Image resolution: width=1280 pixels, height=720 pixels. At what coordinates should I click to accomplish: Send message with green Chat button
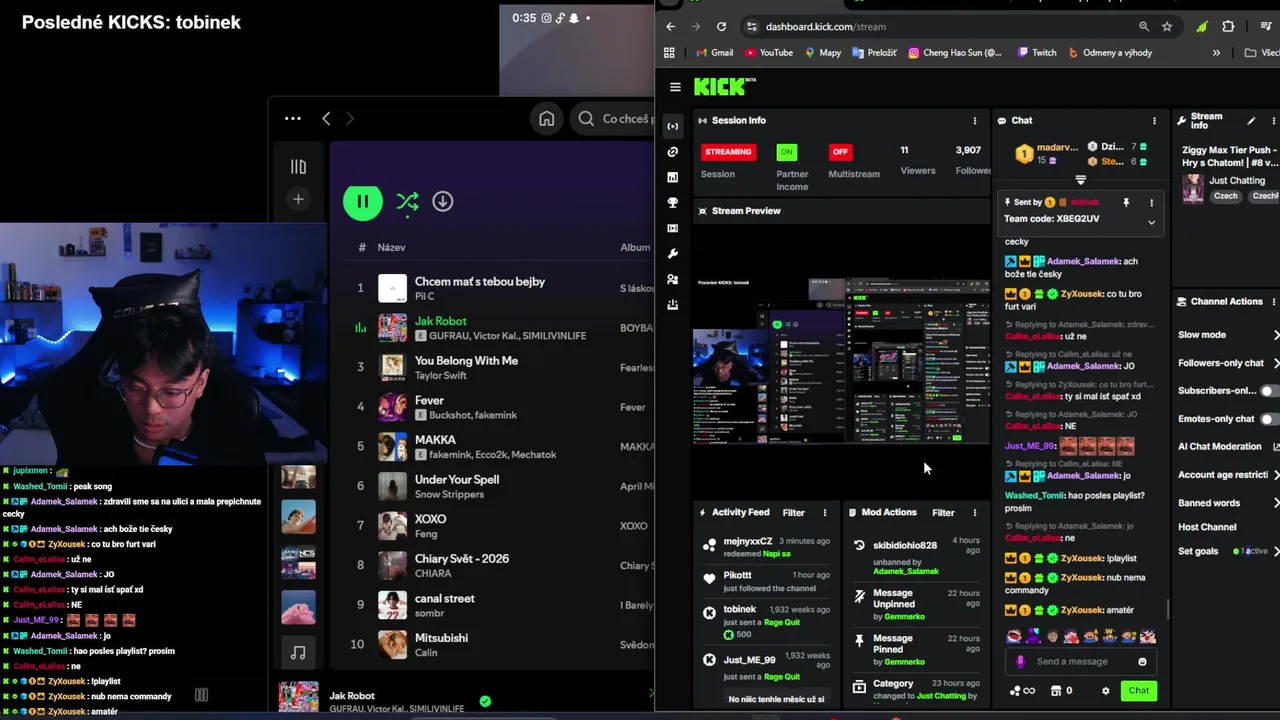click(1139, 690)
